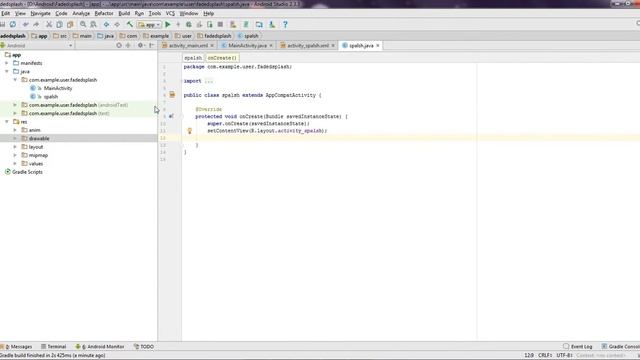Click the CRLF line separator in status bar
The height and width of the screenshot is (360, 640).
click(545, 356)
